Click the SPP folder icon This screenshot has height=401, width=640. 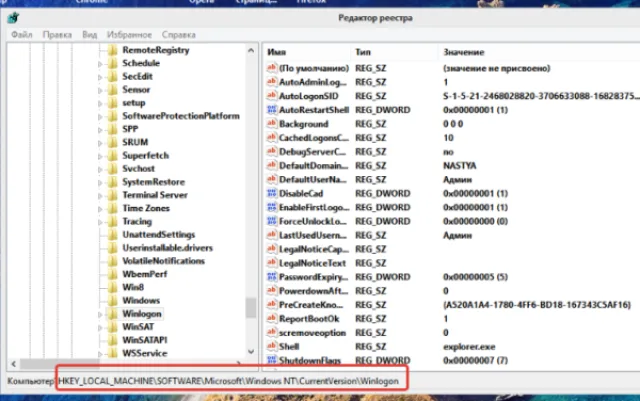113,129
